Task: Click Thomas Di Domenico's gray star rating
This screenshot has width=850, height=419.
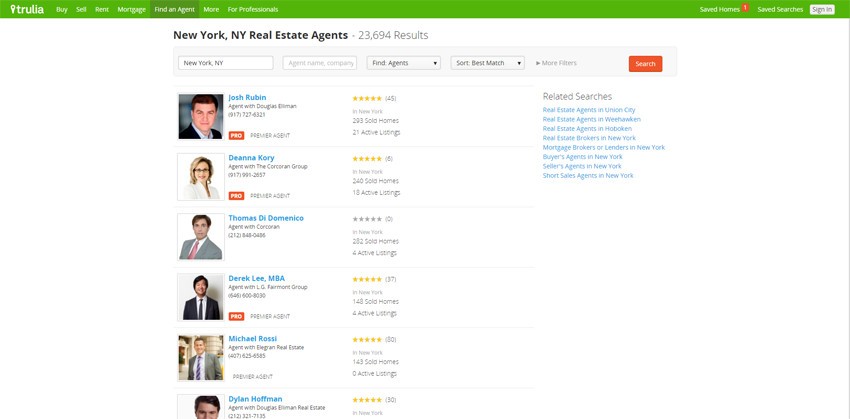Action: [x=367, y=219]
